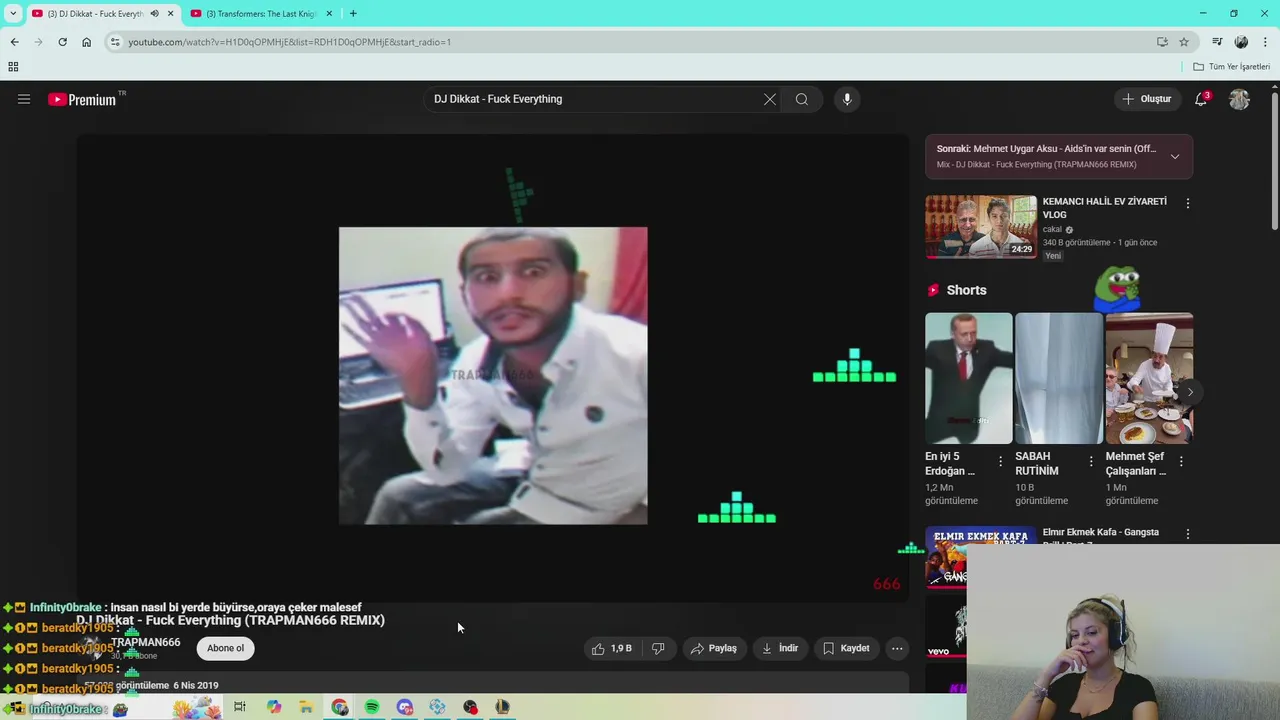1280x720 pixels.
Task: Switch to Transformers: The Last Knight tab
Action: [261, 14]
